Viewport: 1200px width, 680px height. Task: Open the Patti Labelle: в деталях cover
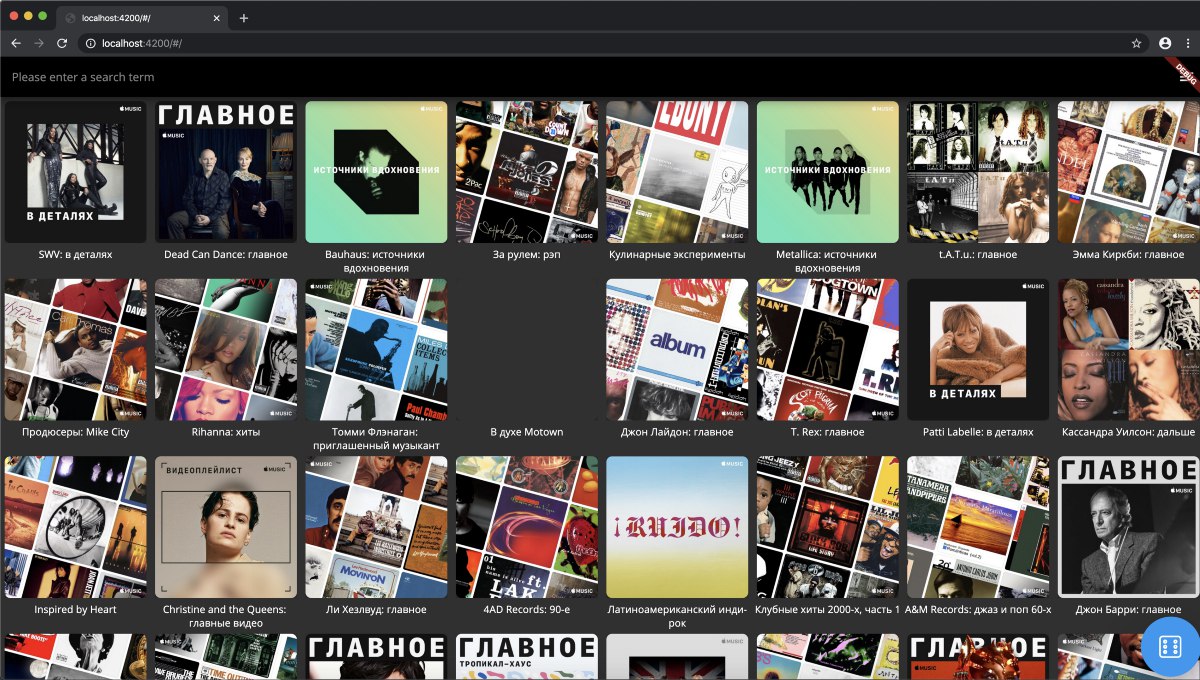point(978,349)
